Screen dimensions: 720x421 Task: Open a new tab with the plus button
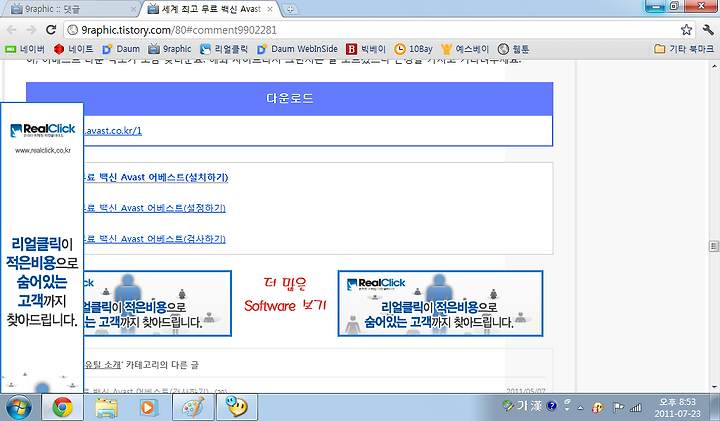pos(290,9)
